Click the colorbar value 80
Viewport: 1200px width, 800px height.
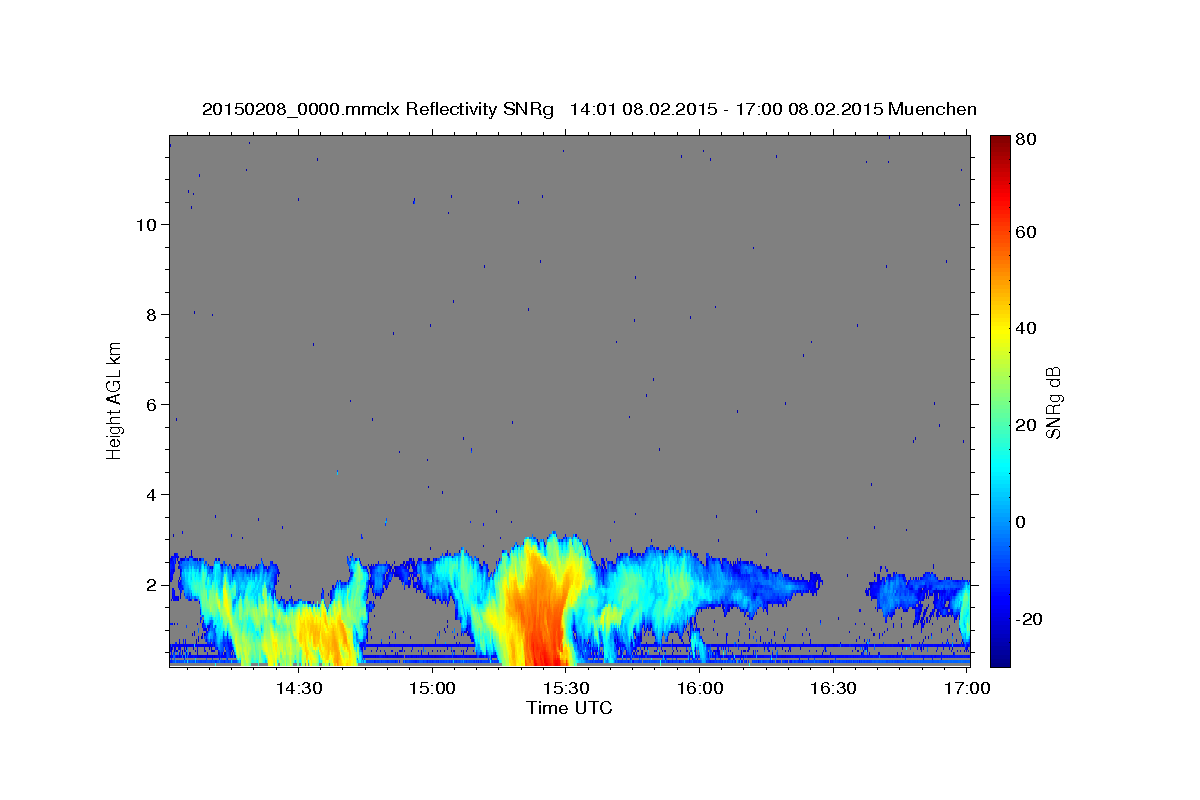(x=1025, y=139)
